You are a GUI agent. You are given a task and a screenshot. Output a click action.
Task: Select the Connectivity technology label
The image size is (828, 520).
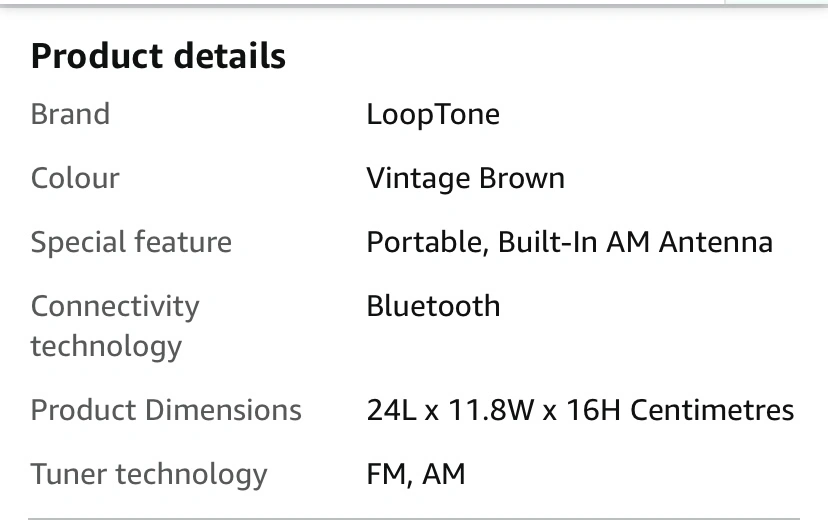(115, 326)
